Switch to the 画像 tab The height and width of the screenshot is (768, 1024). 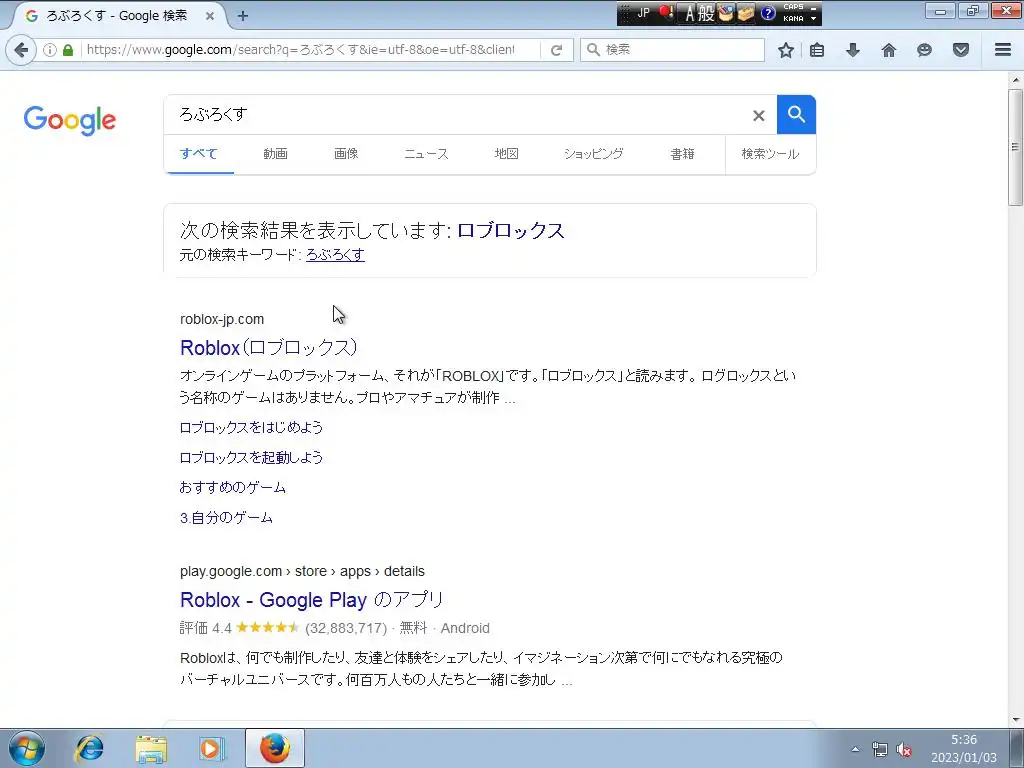click(346, 153)
